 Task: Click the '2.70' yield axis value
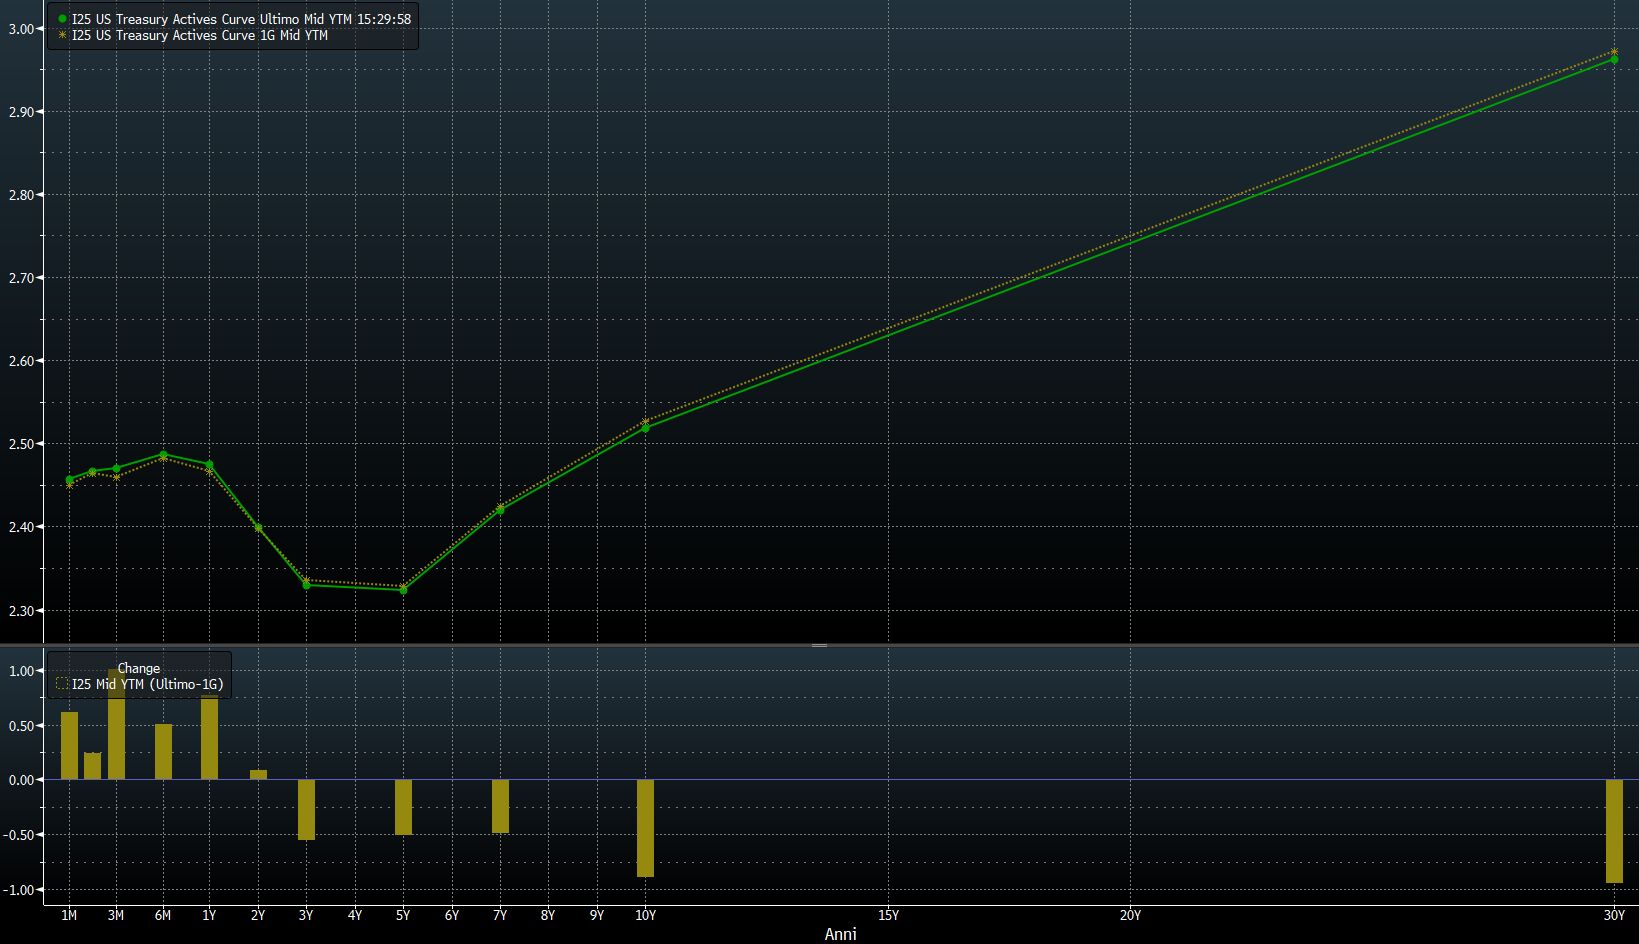21,278
